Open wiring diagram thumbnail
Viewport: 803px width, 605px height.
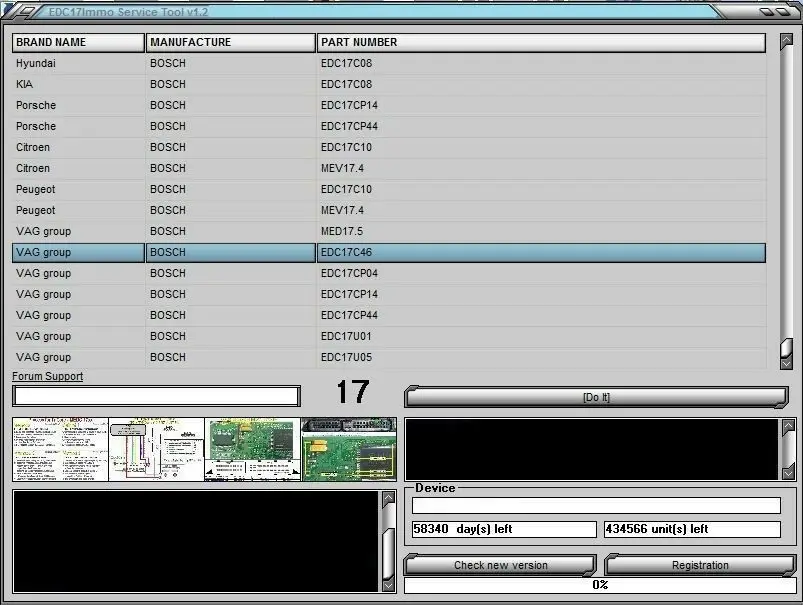click(157, 449)
